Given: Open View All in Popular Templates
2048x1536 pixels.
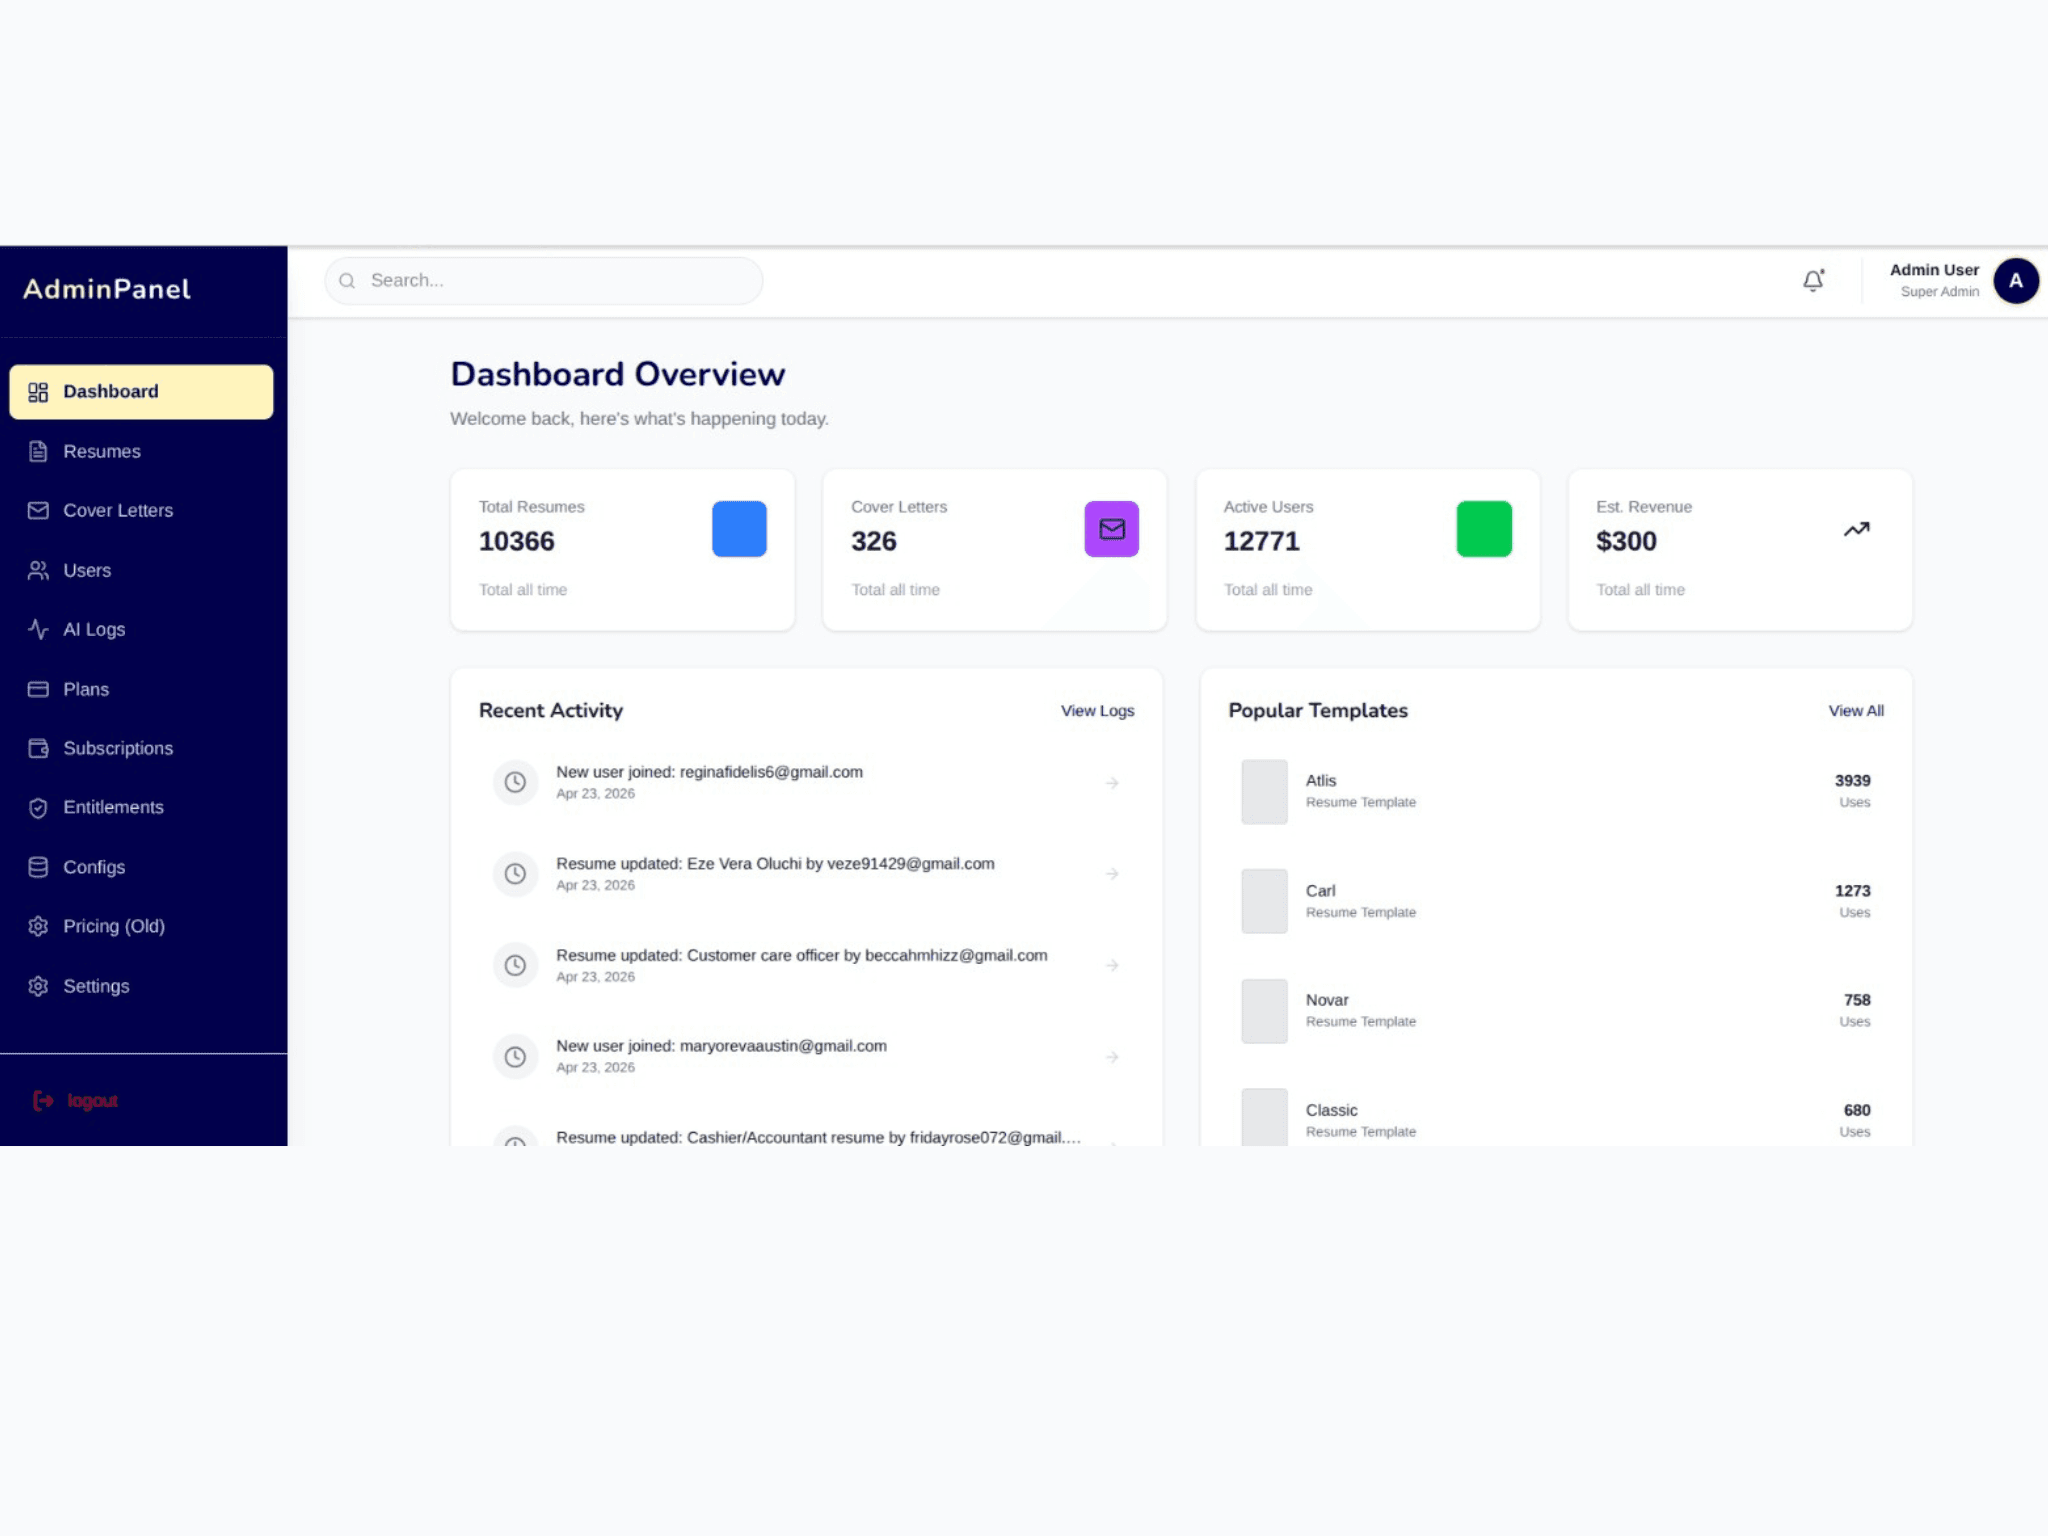Looking at the screenshot, I should [x=1856, y=711].
